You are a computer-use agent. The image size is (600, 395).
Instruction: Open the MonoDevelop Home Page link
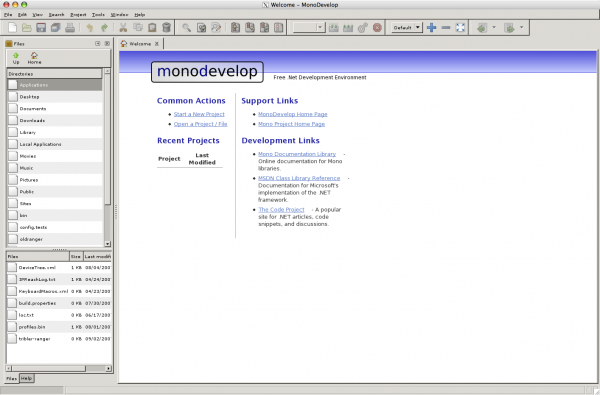tap(293, 114)
